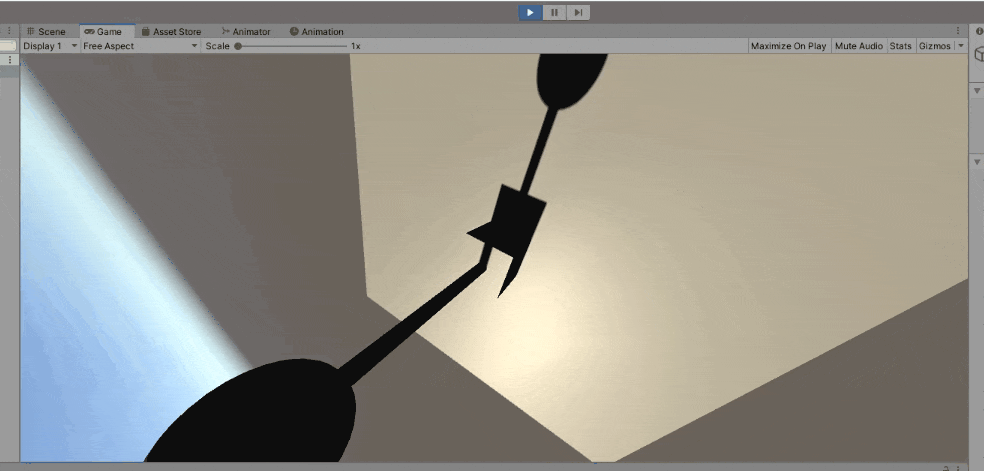
Task: Stop play mode with the Play button
Action: [x=530, y=13]
